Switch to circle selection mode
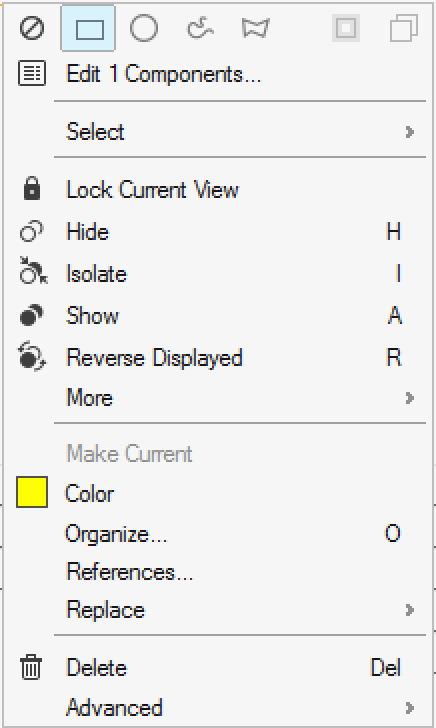Image resolution: width=436 pixels, height=728 pixels. (x=144, y=28)
